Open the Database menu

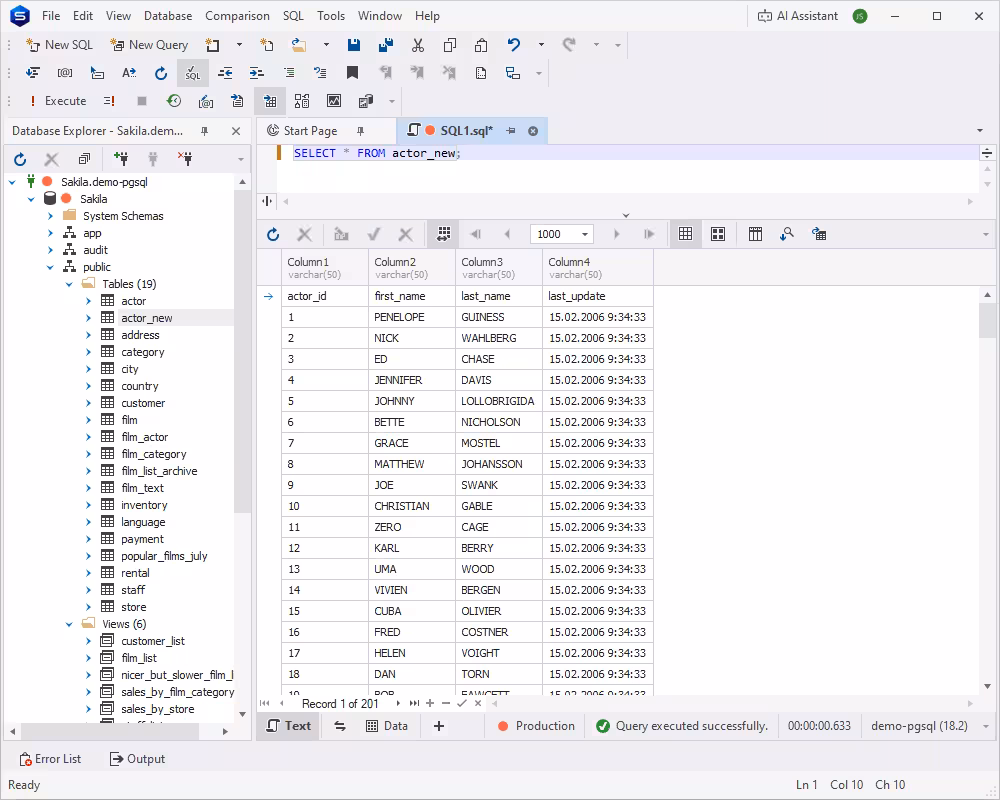pos(168,16)
